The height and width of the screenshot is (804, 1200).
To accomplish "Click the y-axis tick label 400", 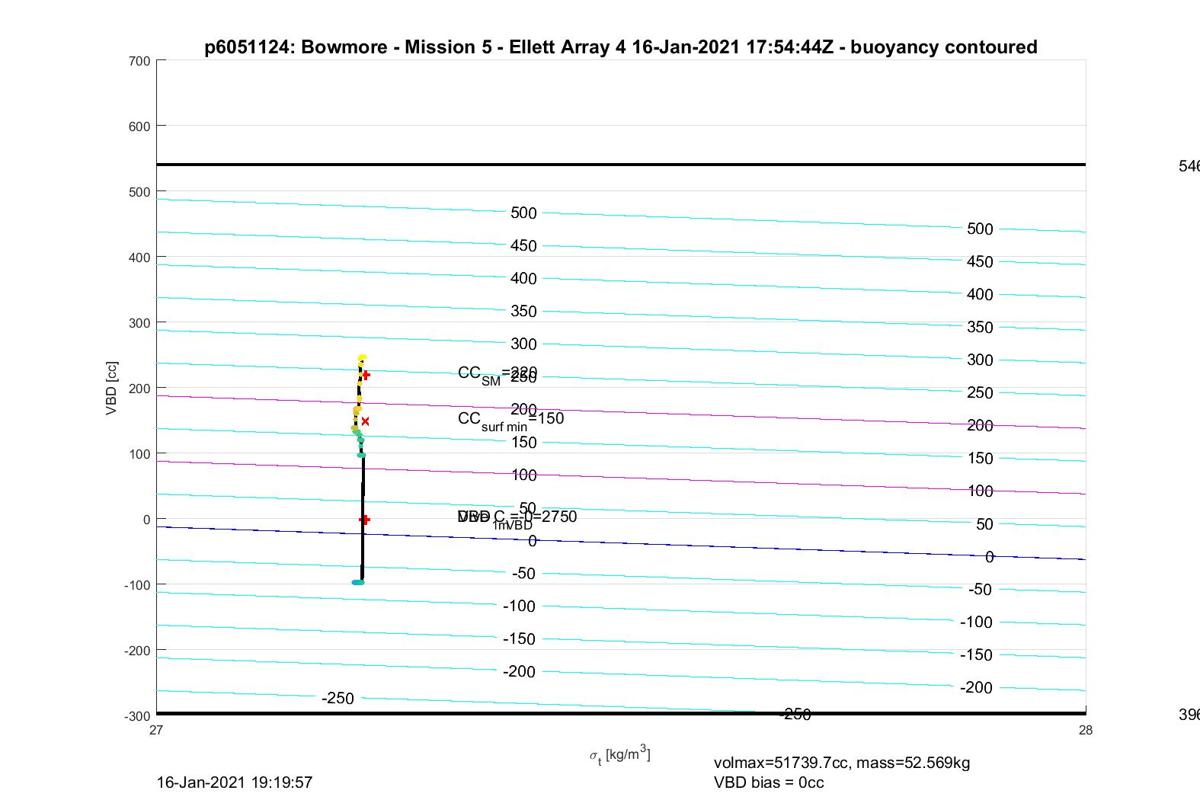I will pos(139,257).
